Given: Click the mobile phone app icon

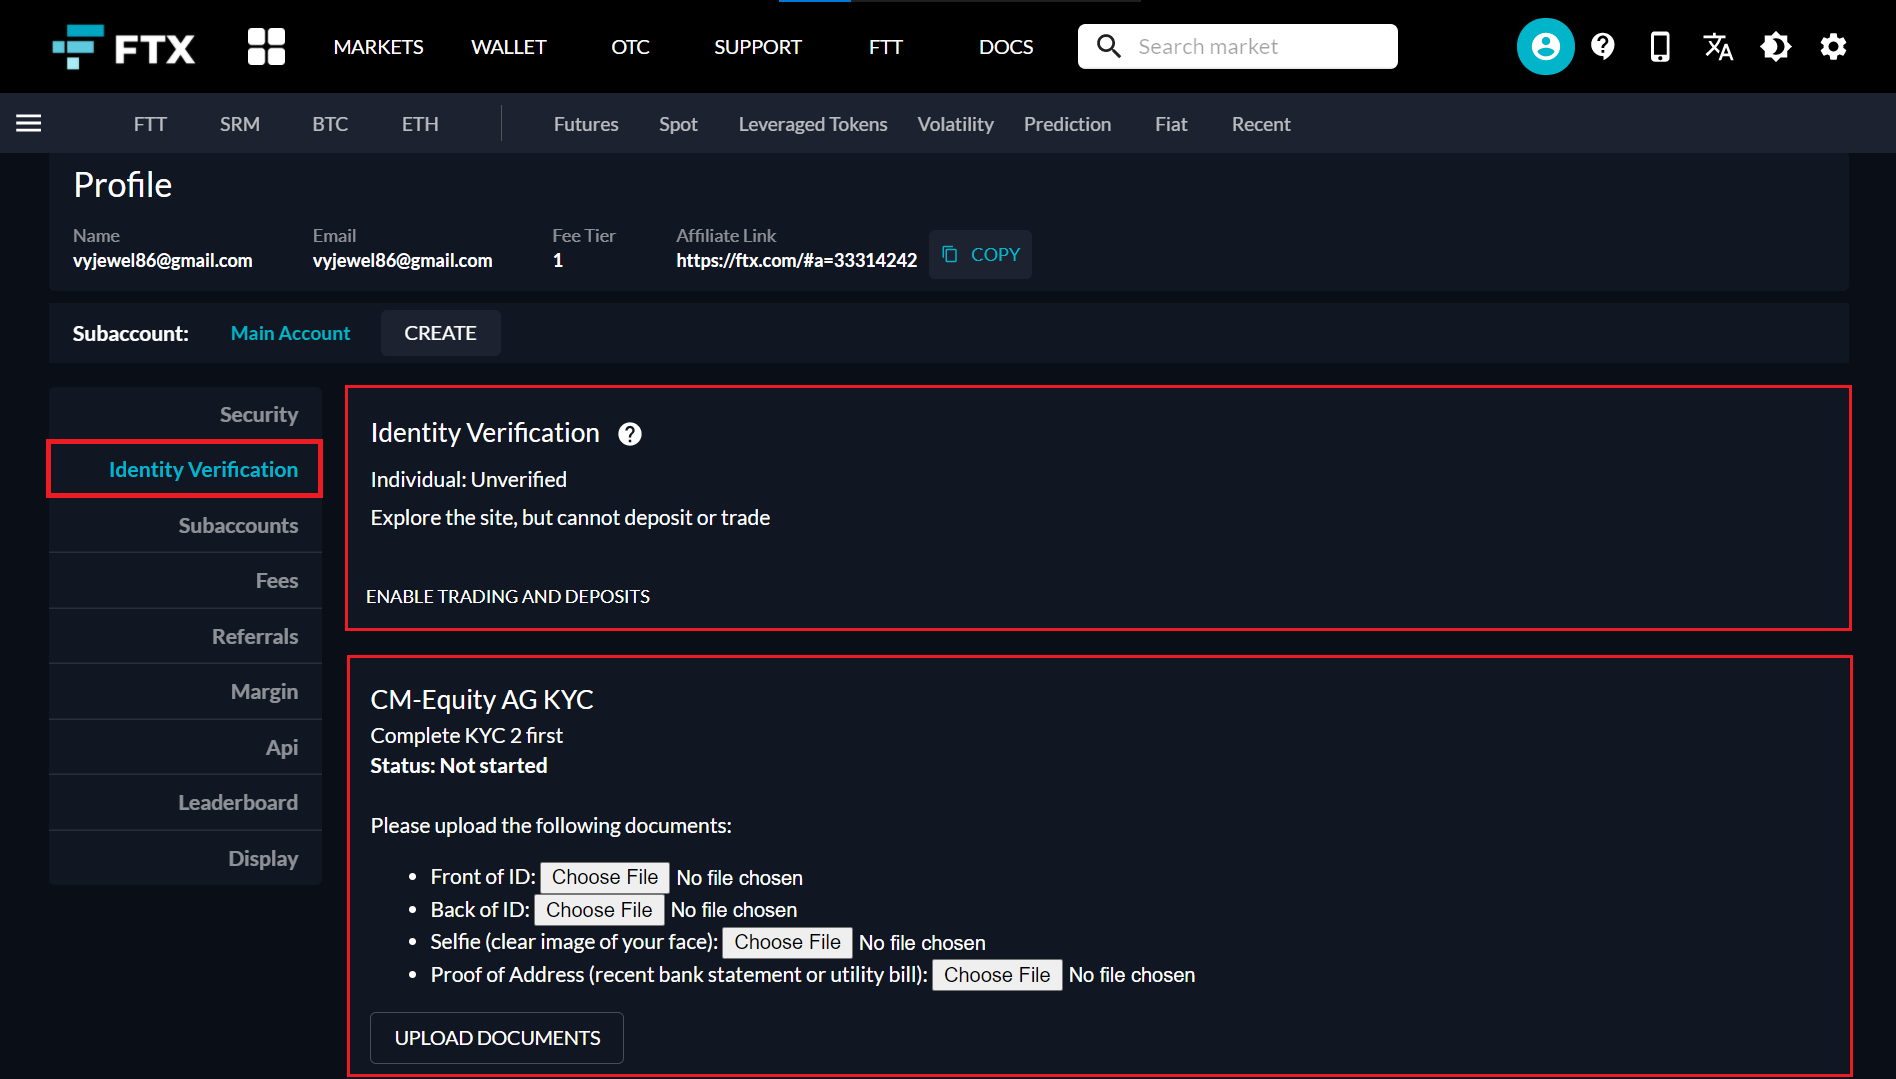Looking at the screenshot, I should click(1660, 47).
